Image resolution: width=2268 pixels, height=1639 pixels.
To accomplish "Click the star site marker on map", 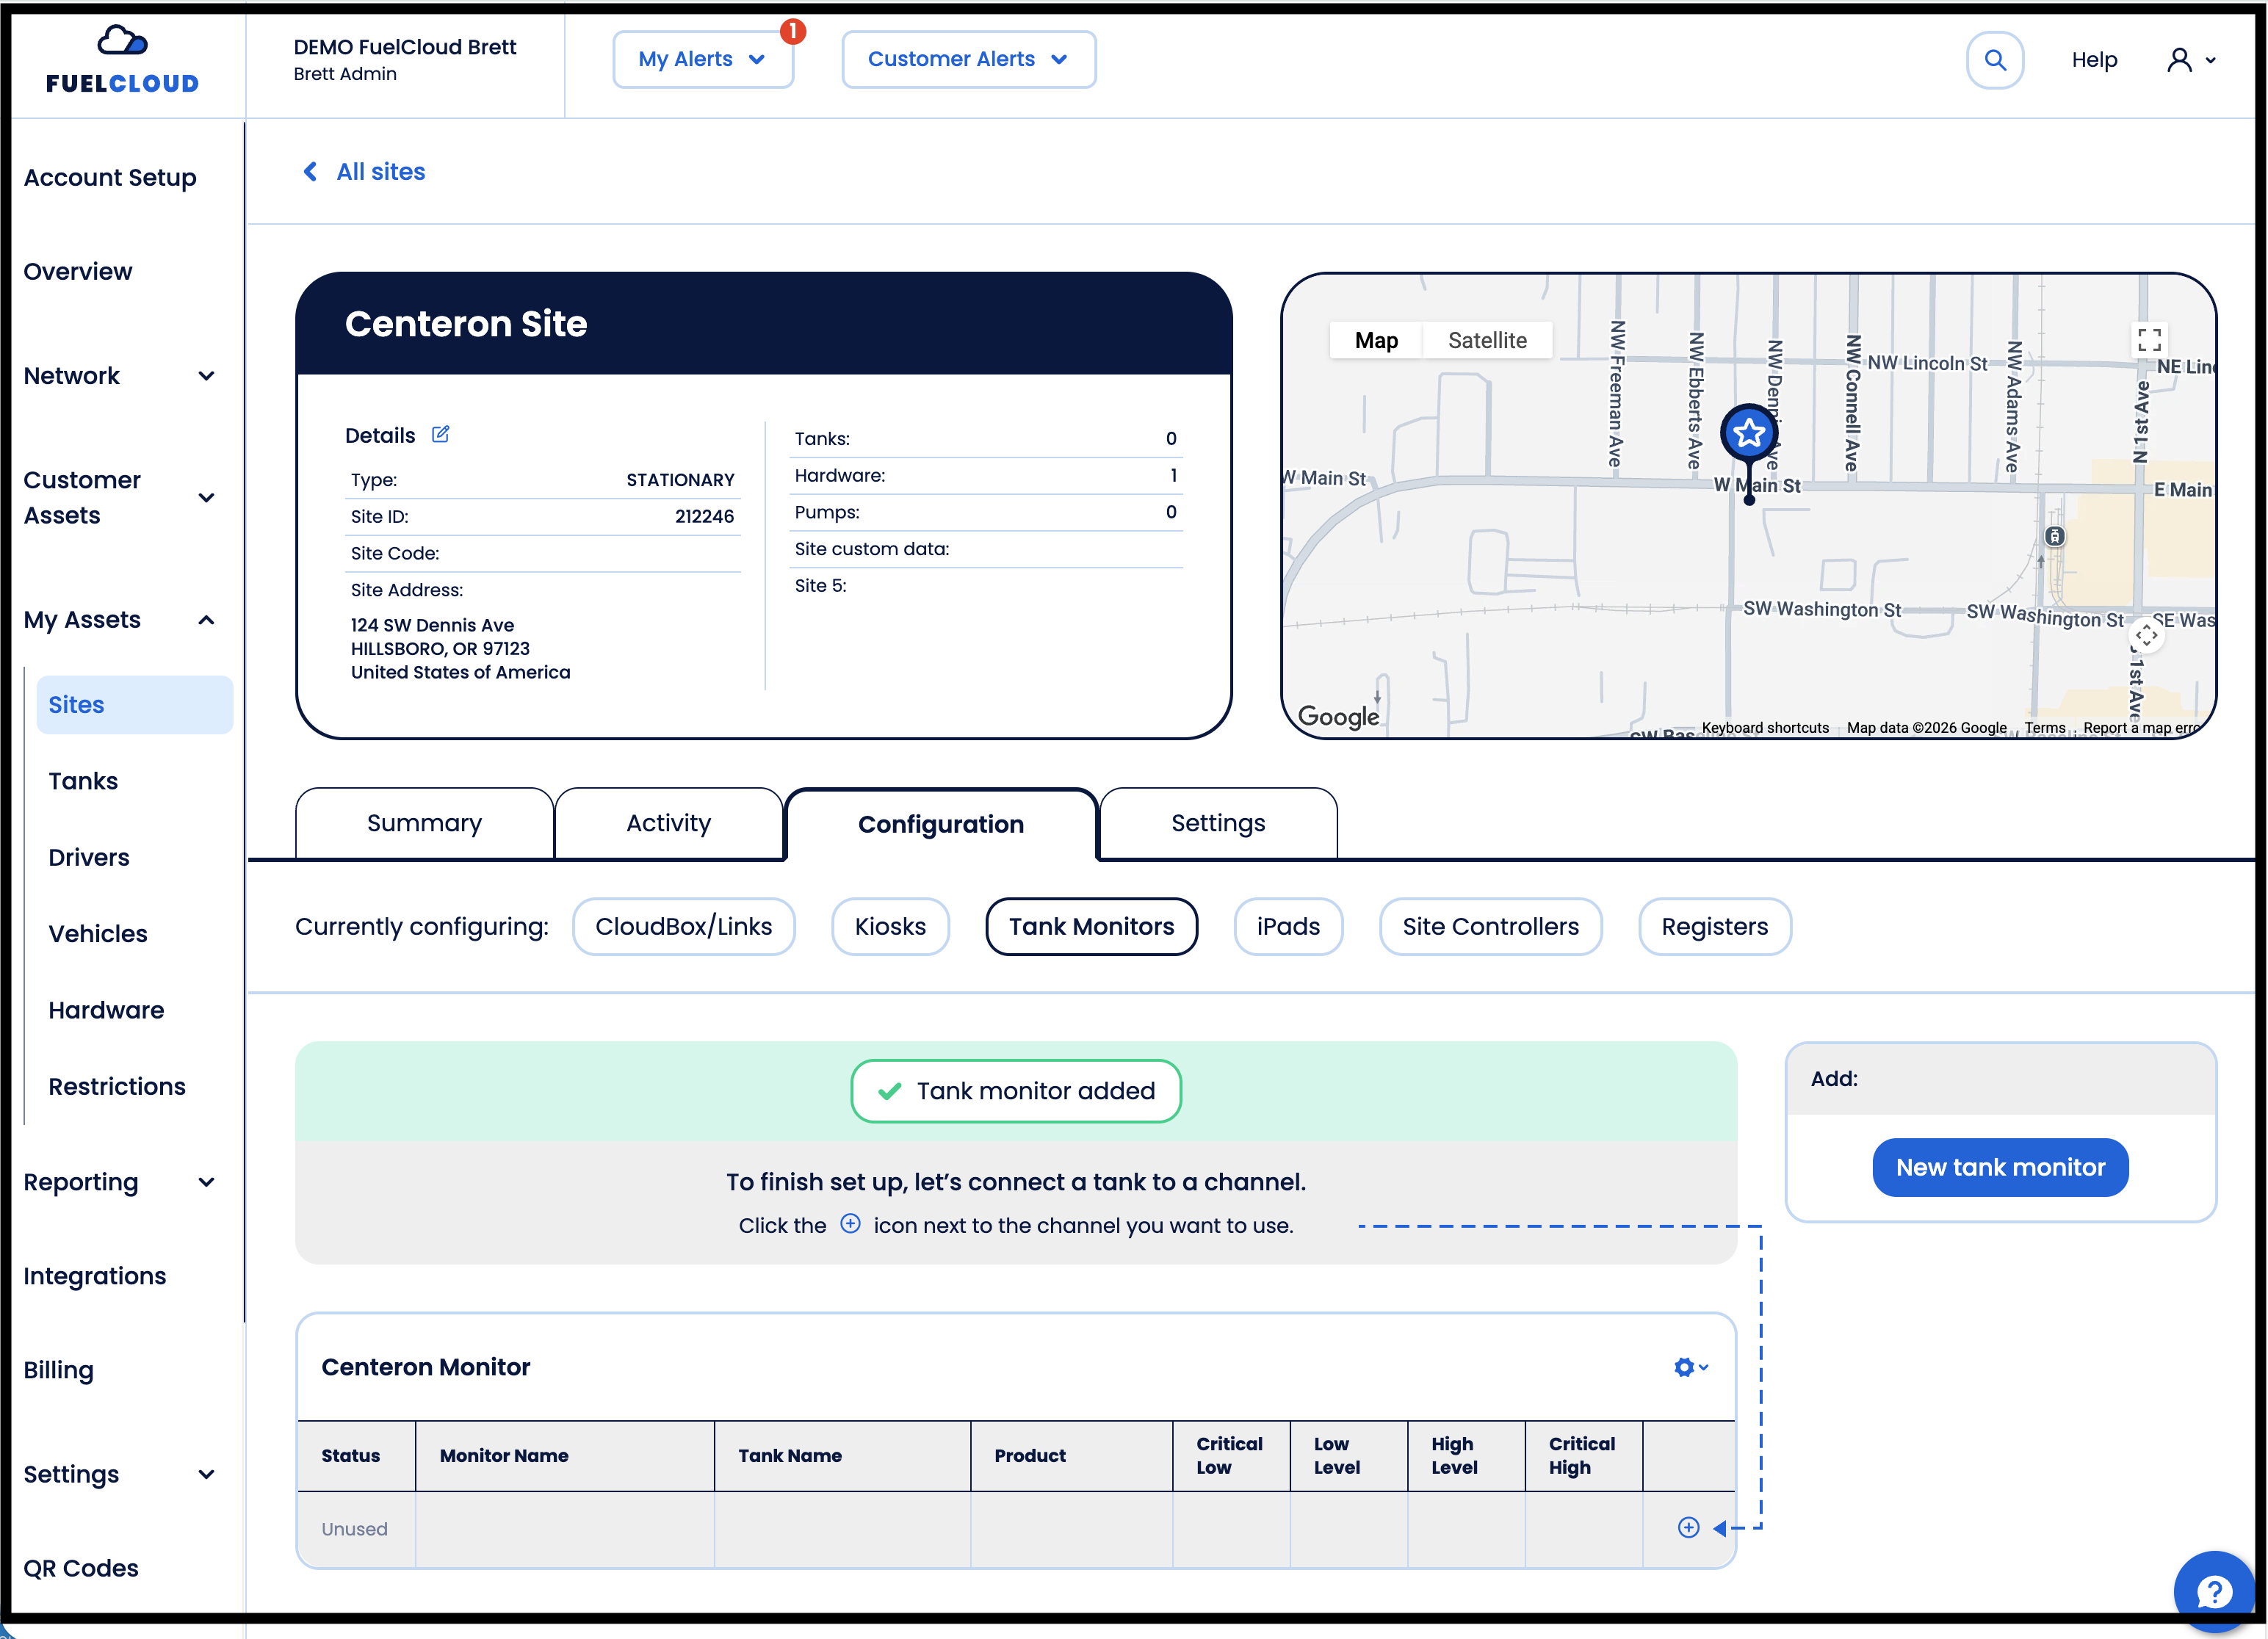I will coord(1748,434).
